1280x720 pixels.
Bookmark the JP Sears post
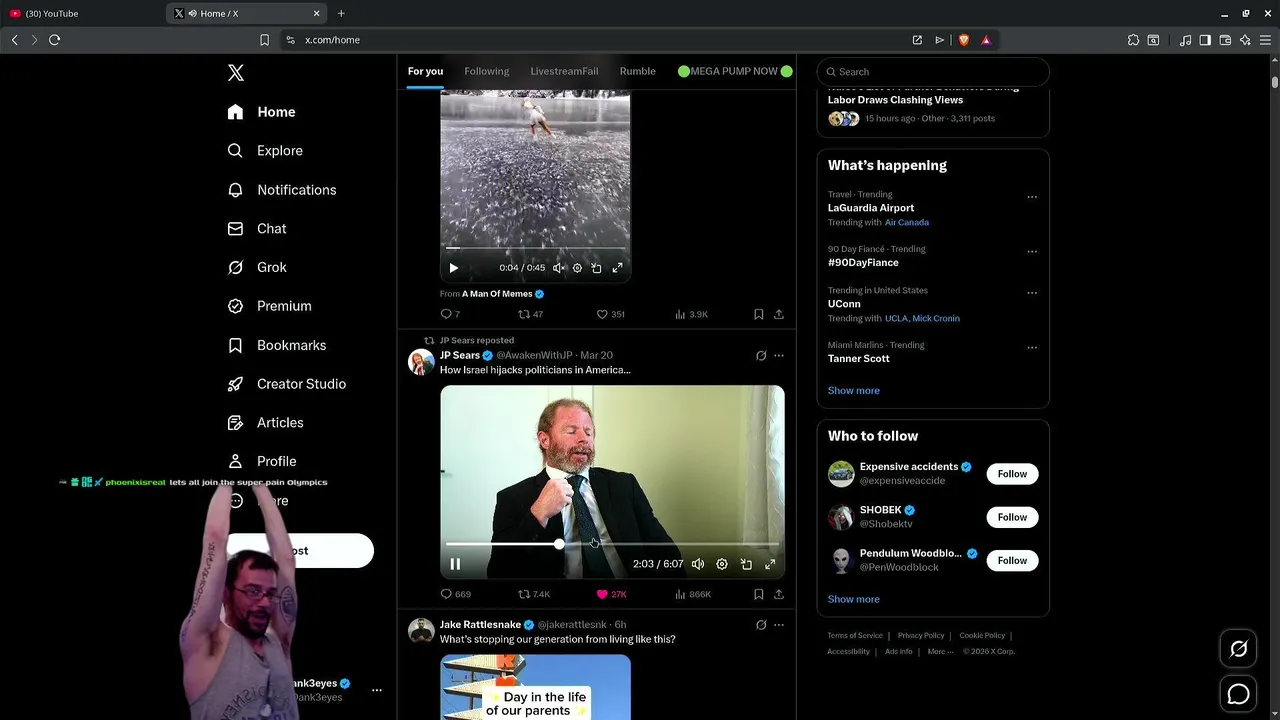point(758,594)
